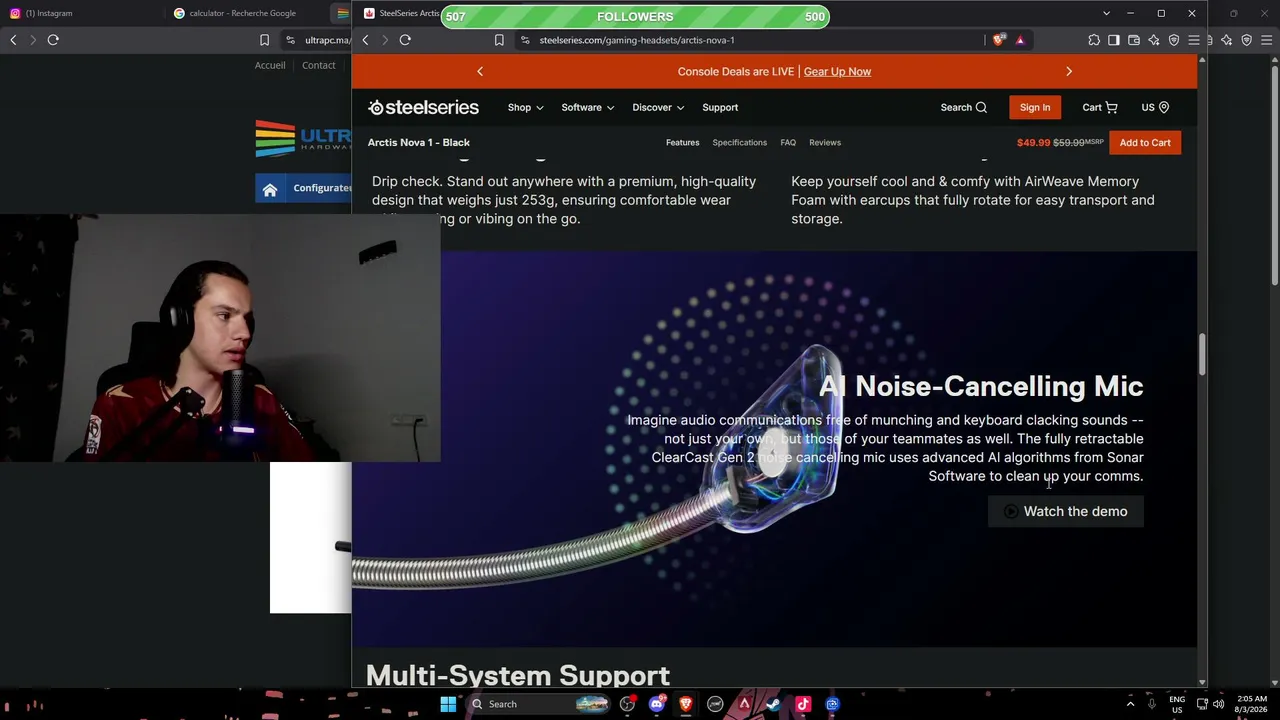Show hidden system tray icons
Screen dimensions: 1280x720
[x=1131, y=704]
